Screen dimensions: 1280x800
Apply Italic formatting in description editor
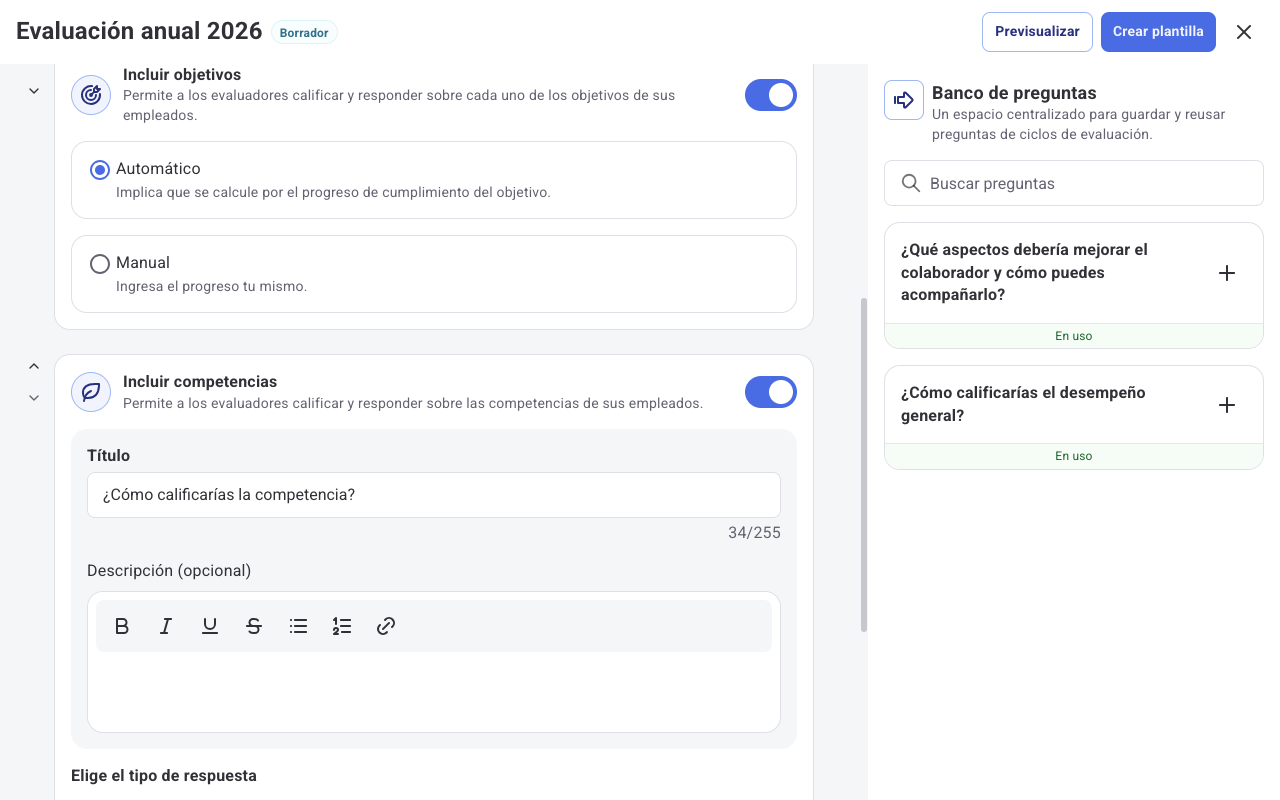coord(166,626)
